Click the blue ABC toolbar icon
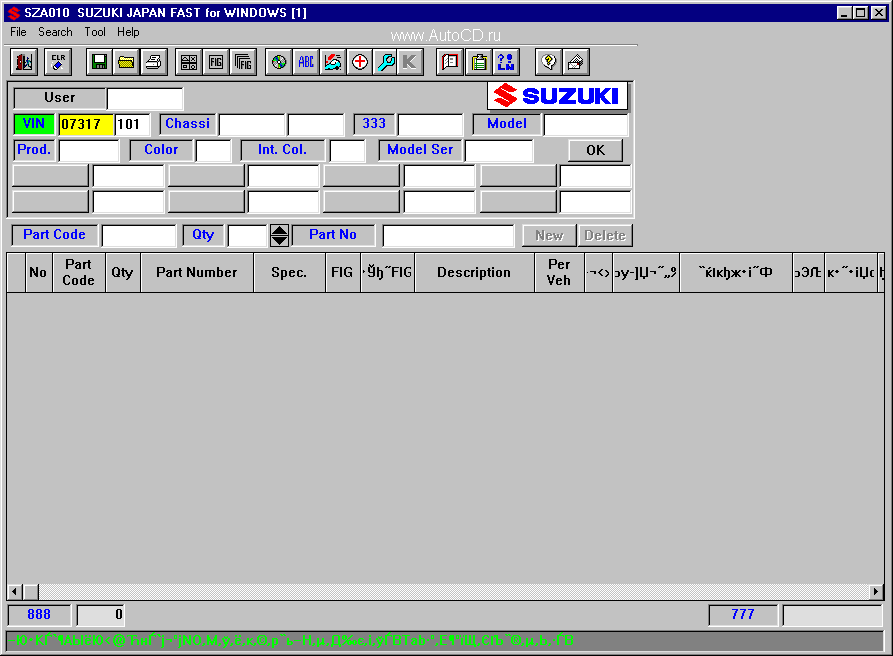893x656 pixels. [x=306, y=62]
